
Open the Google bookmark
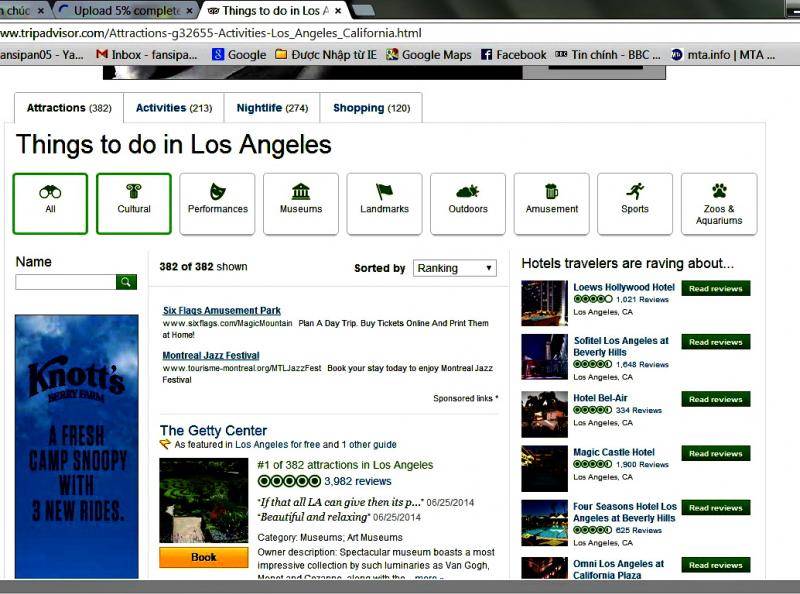[x=239, y=55]
